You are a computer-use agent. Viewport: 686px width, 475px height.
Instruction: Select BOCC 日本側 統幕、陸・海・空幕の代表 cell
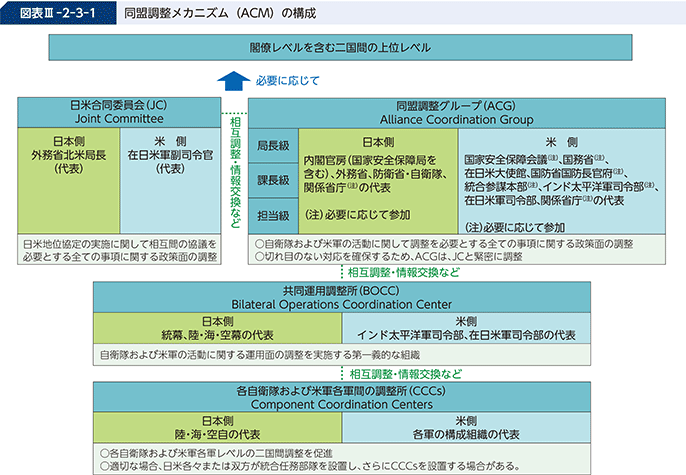tap(217, 328)
